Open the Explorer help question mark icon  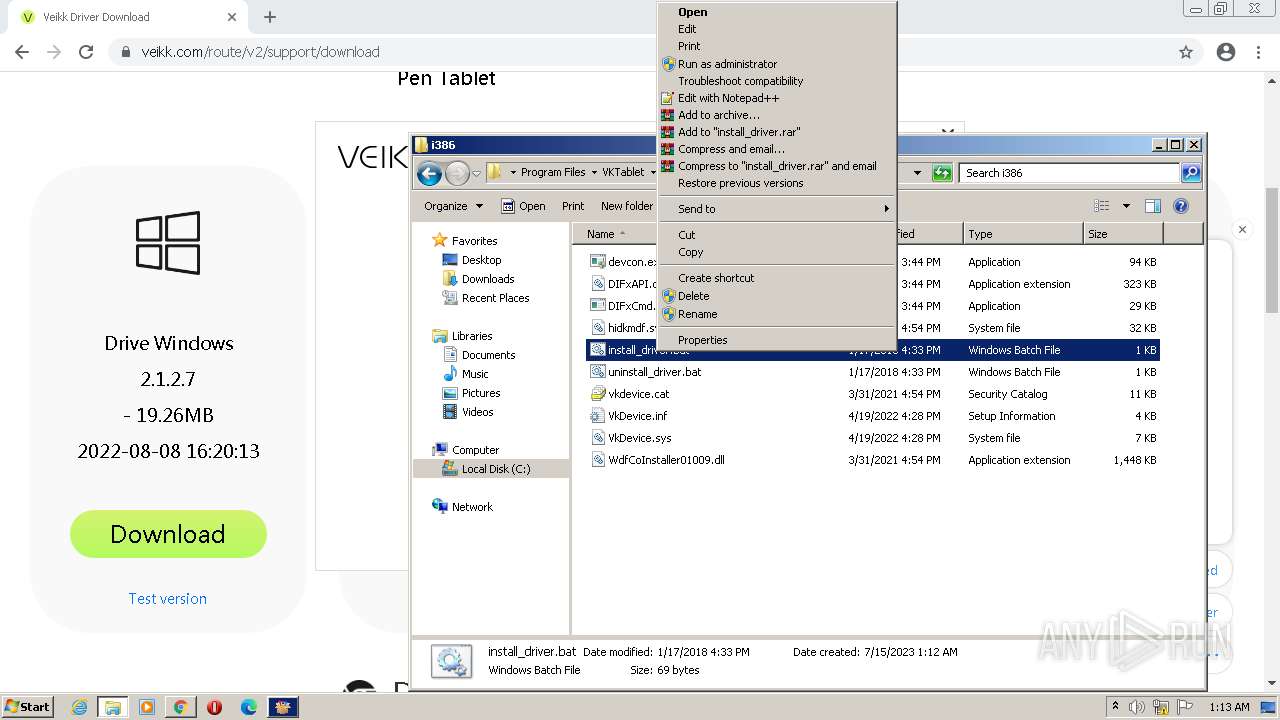click(x=1180, y=206)
